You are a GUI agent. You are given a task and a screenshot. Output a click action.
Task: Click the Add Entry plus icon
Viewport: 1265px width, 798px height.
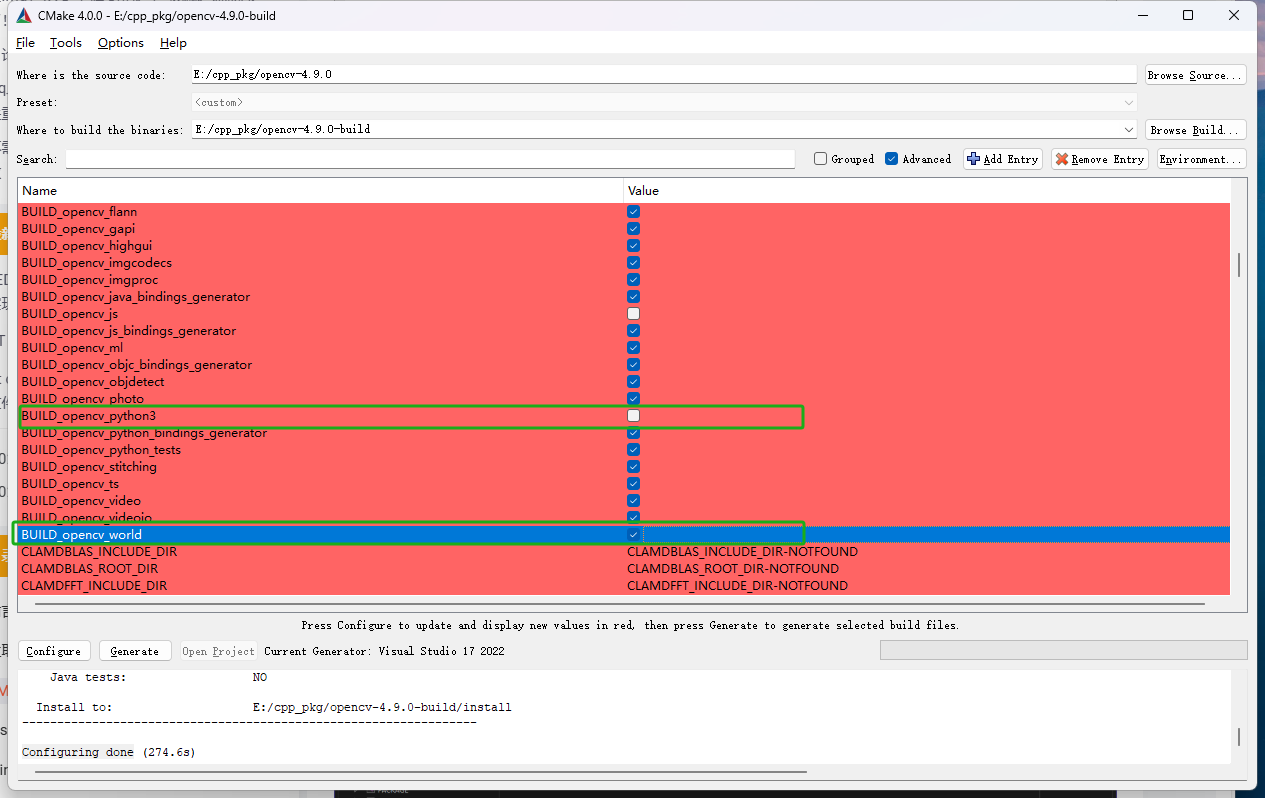tap(972, 158)
